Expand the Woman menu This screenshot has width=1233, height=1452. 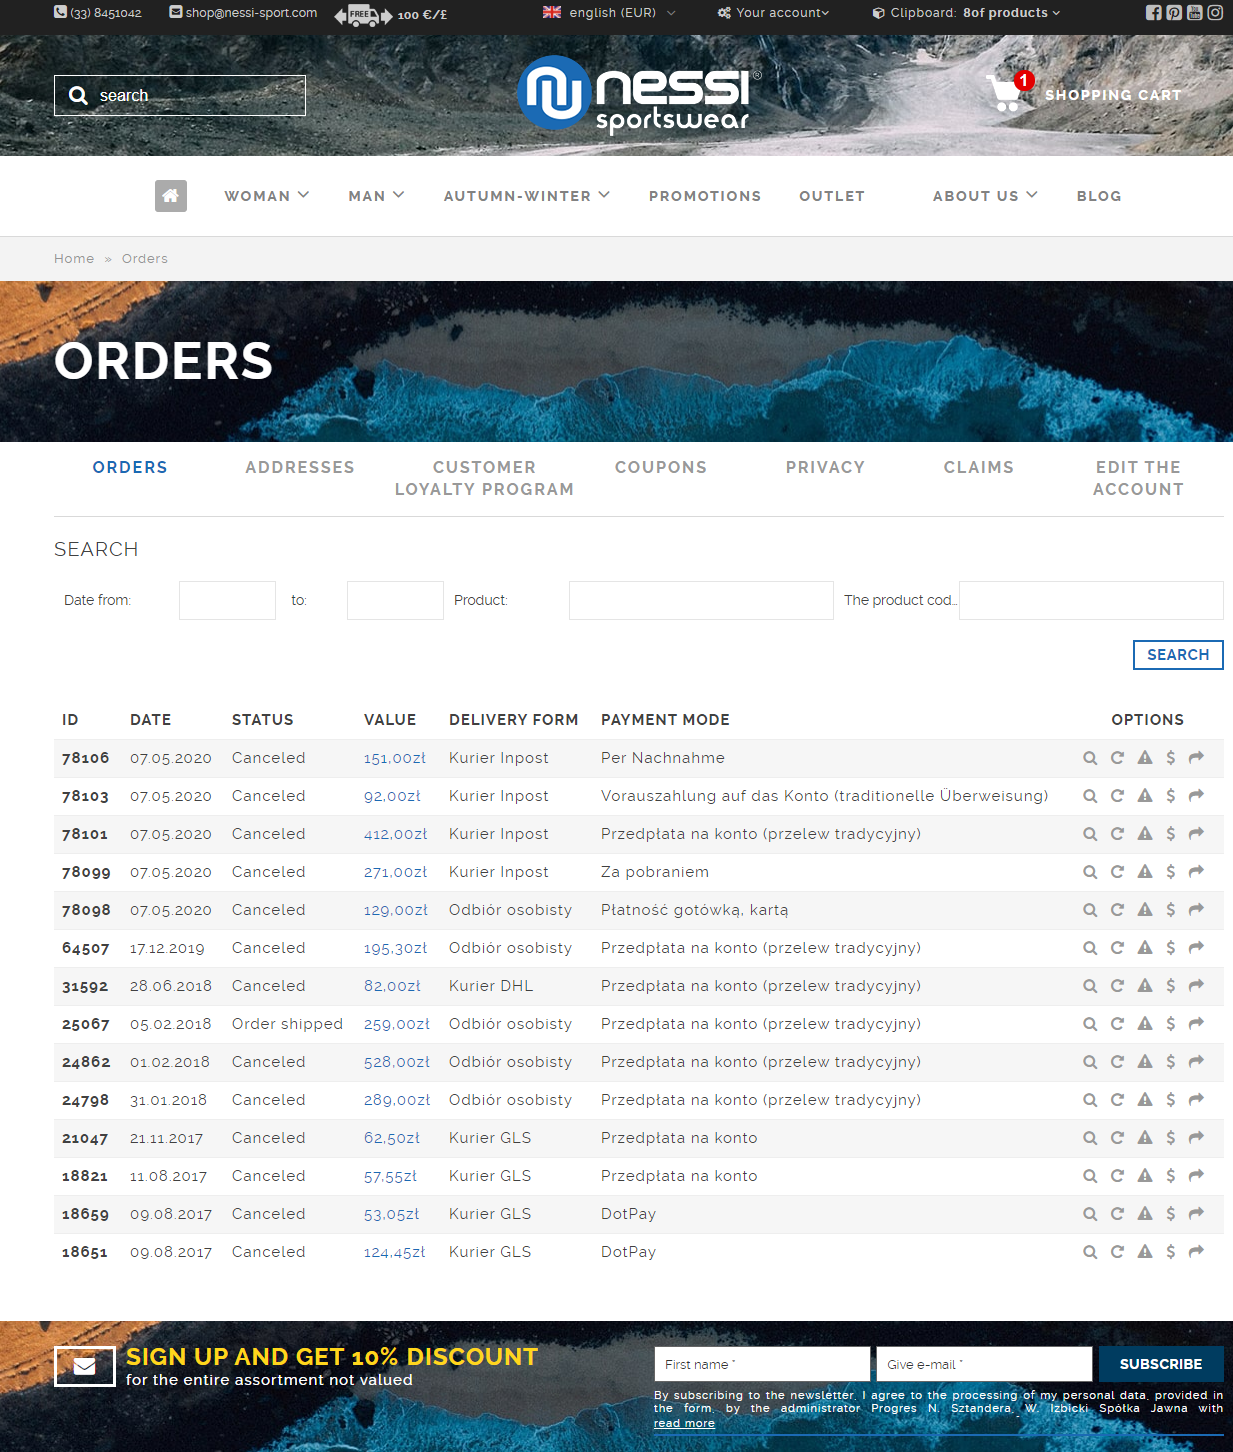tap(266, 196)
